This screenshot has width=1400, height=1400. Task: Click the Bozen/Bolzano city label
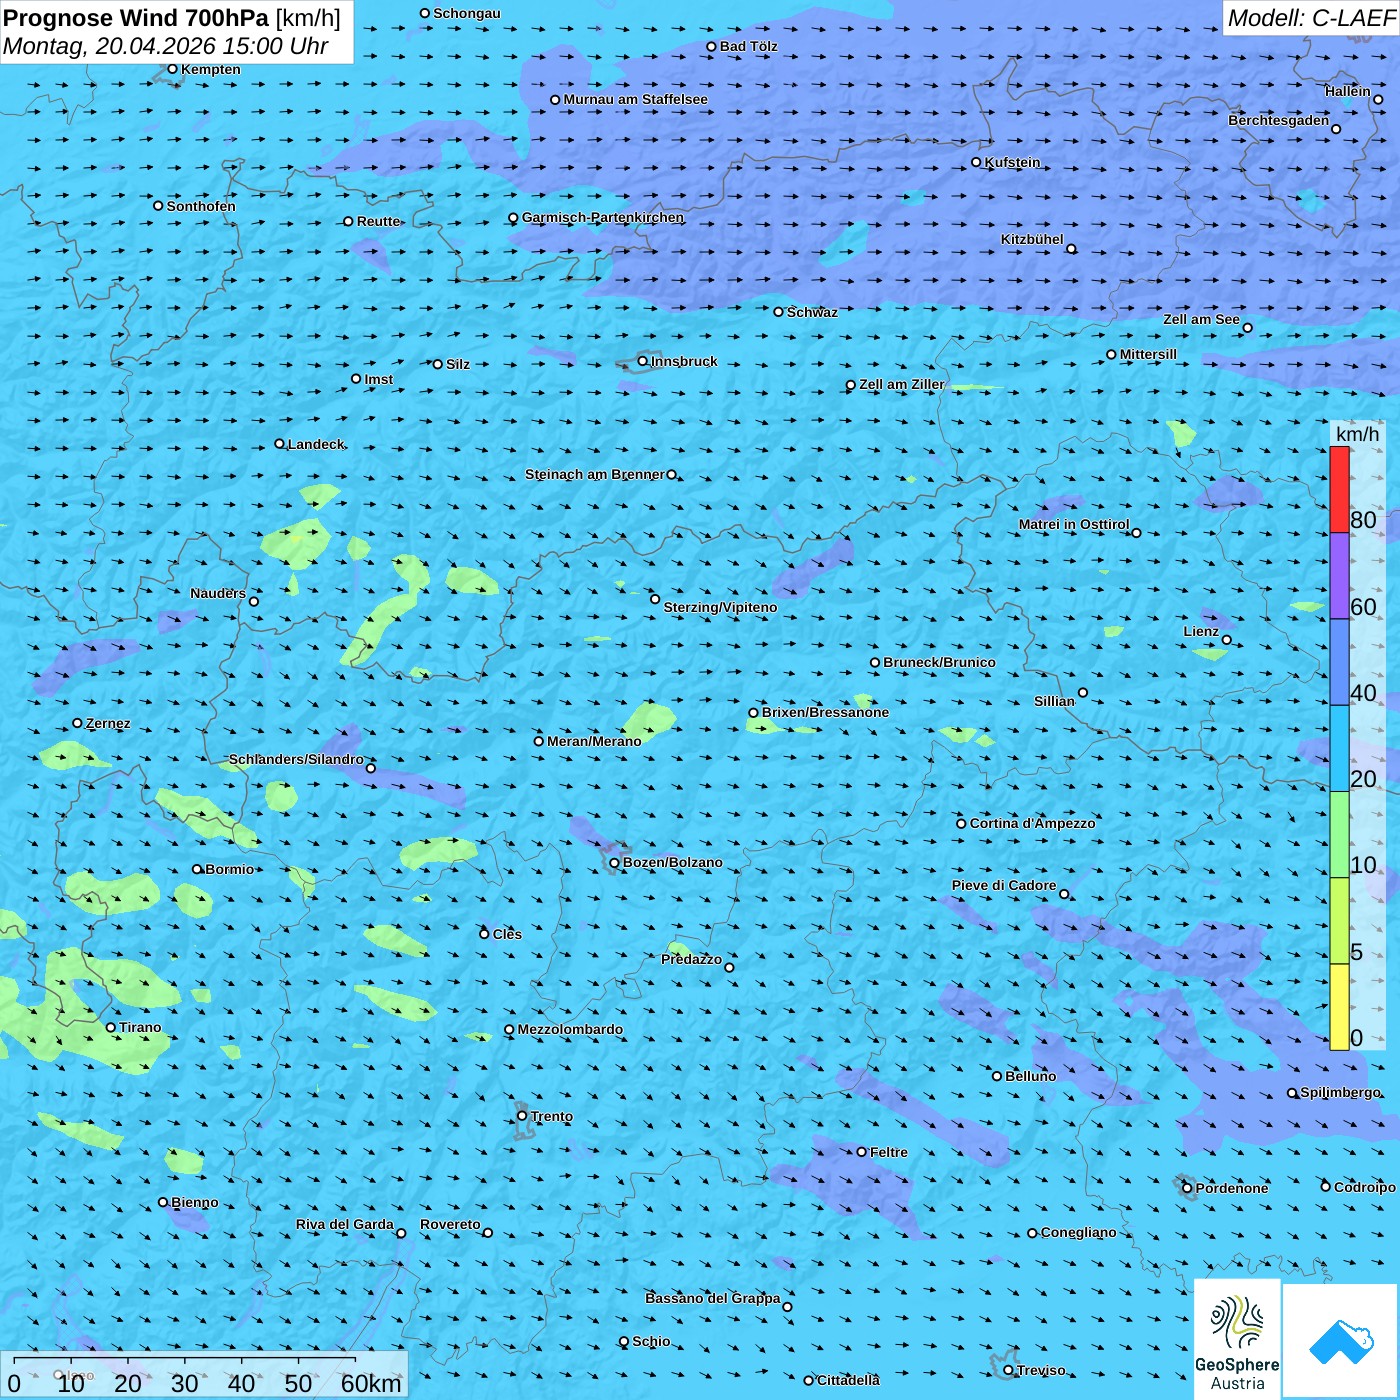[672, 862]
